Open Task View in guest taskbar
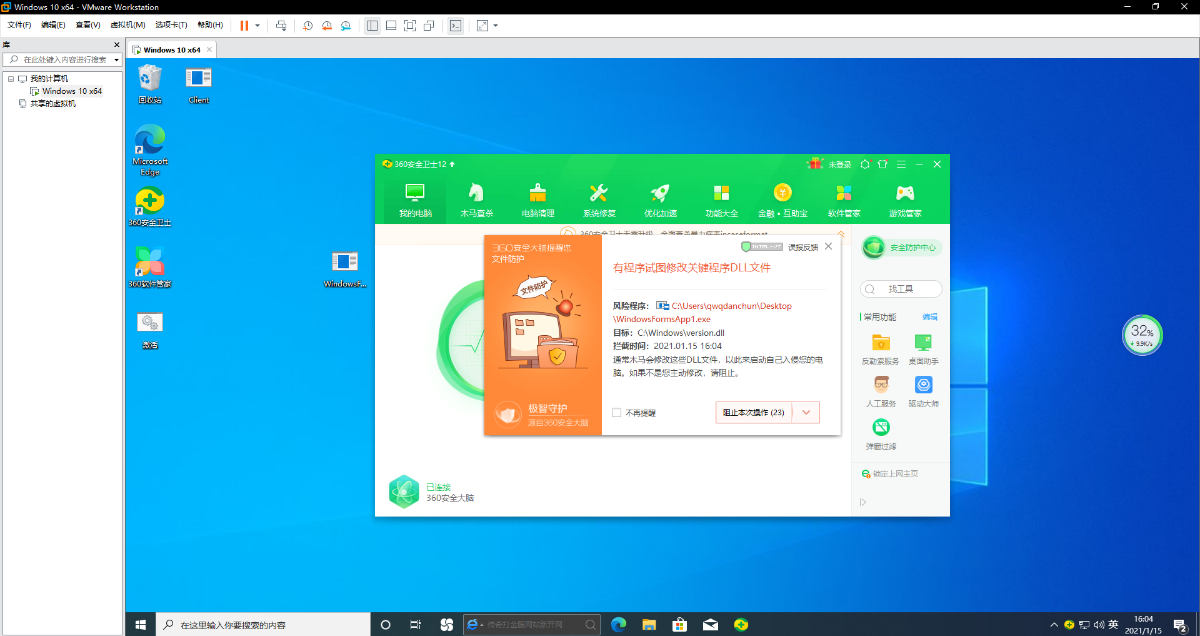The width and height of the screenshot is (1200, 636). 416,625
